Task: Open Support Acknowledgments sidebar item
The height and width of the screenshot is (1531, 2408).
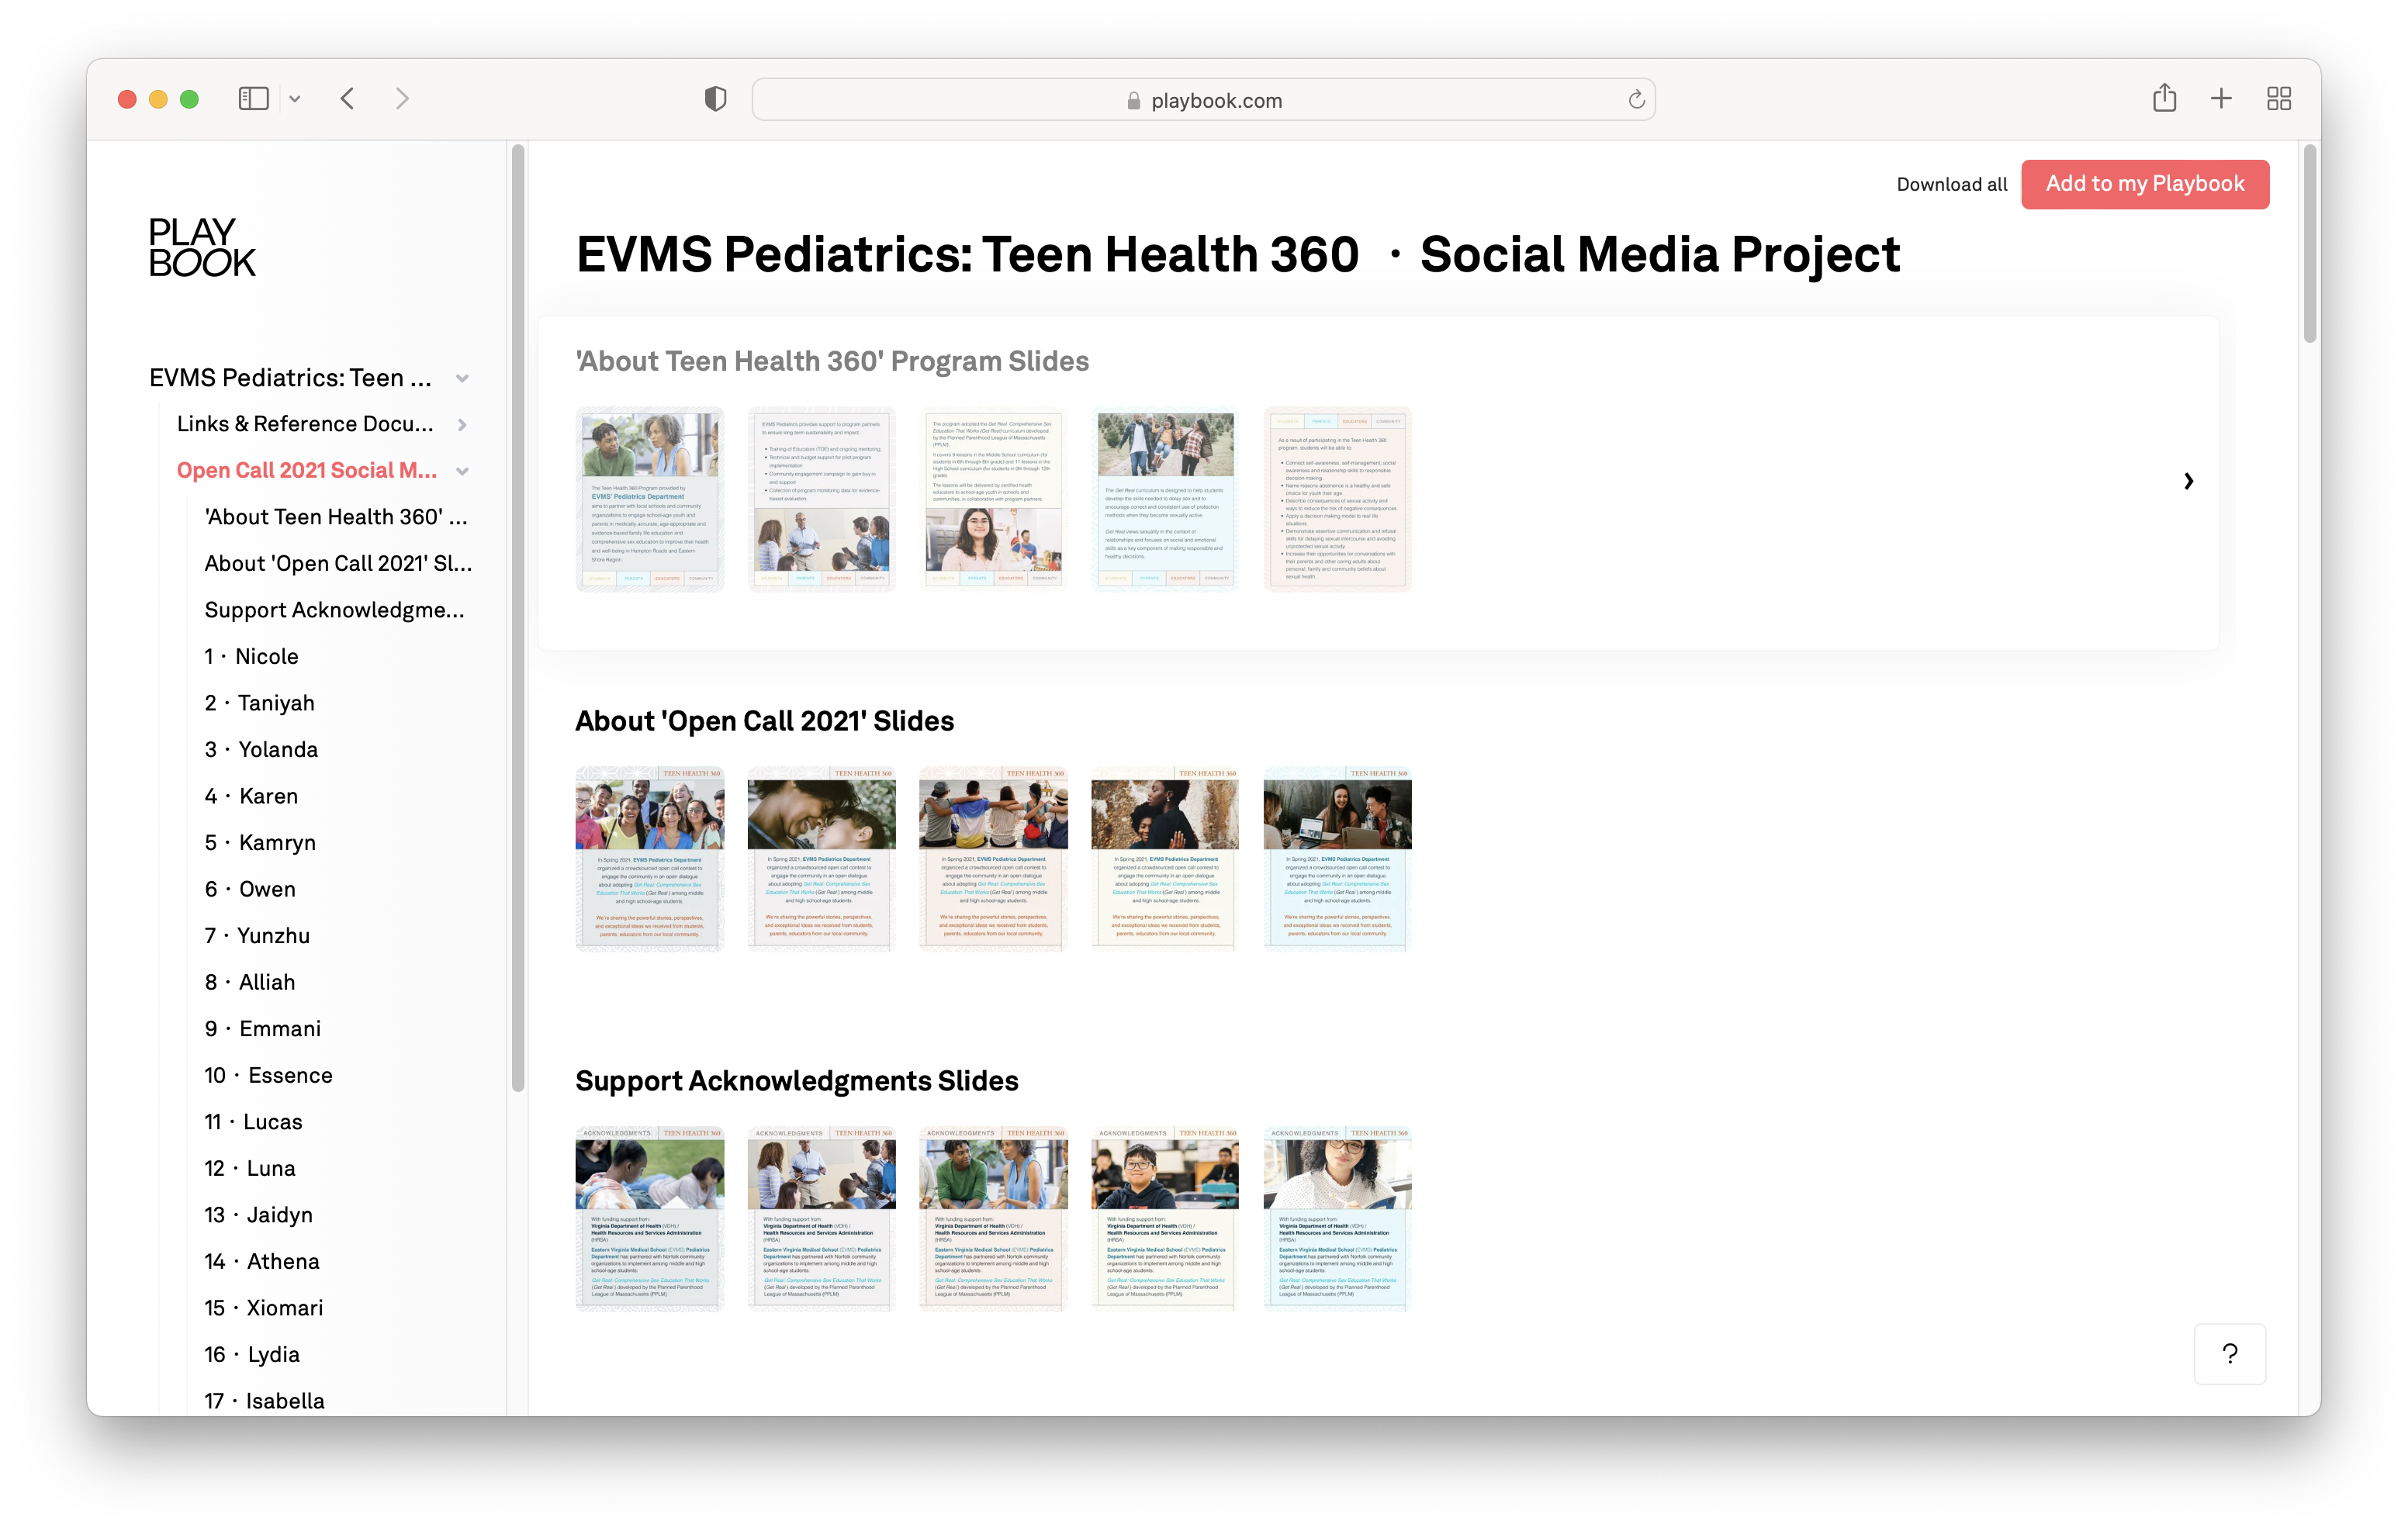Action: pos(334,610)
